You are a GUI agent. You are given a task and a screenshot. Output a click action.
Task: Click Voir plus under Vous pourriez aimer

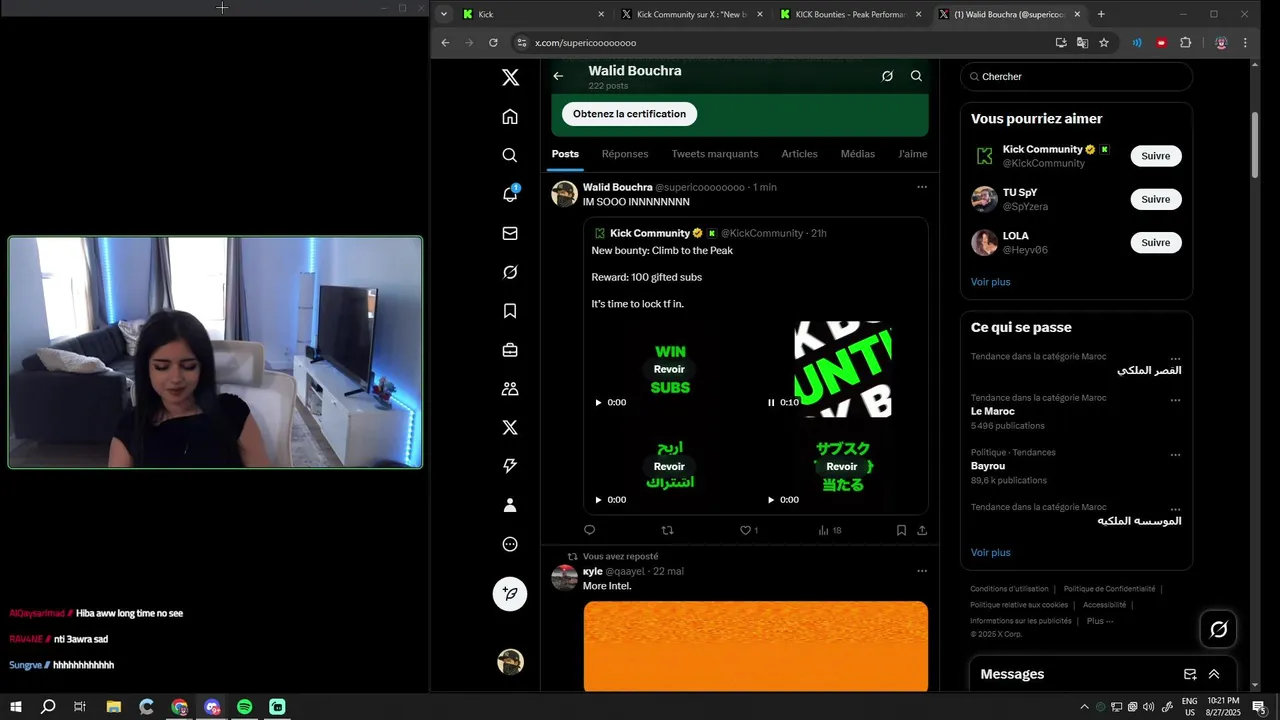[990, 282]
